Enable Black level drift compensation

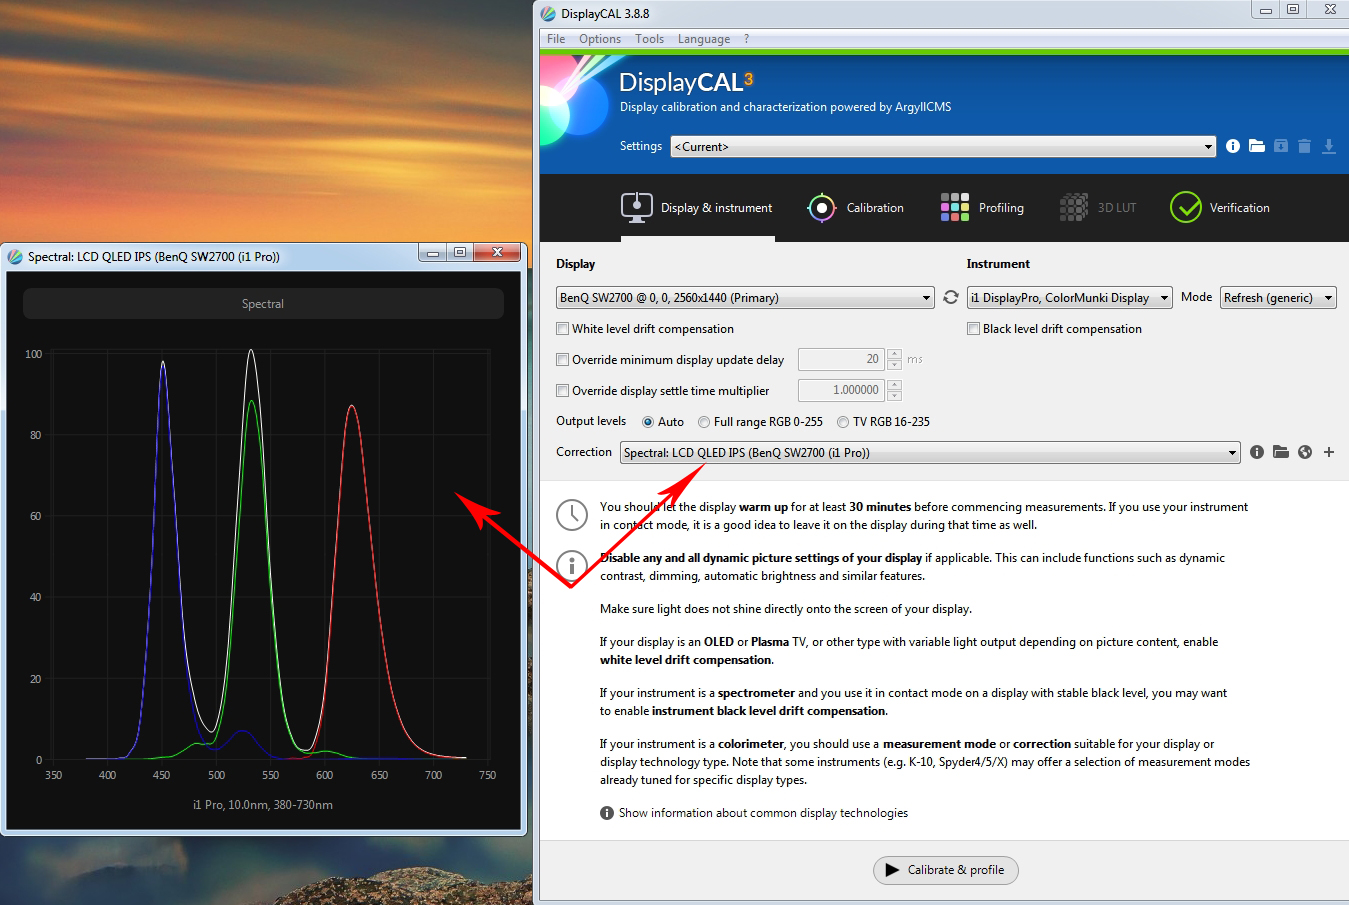pyautogui.click(x=973, y=329)
